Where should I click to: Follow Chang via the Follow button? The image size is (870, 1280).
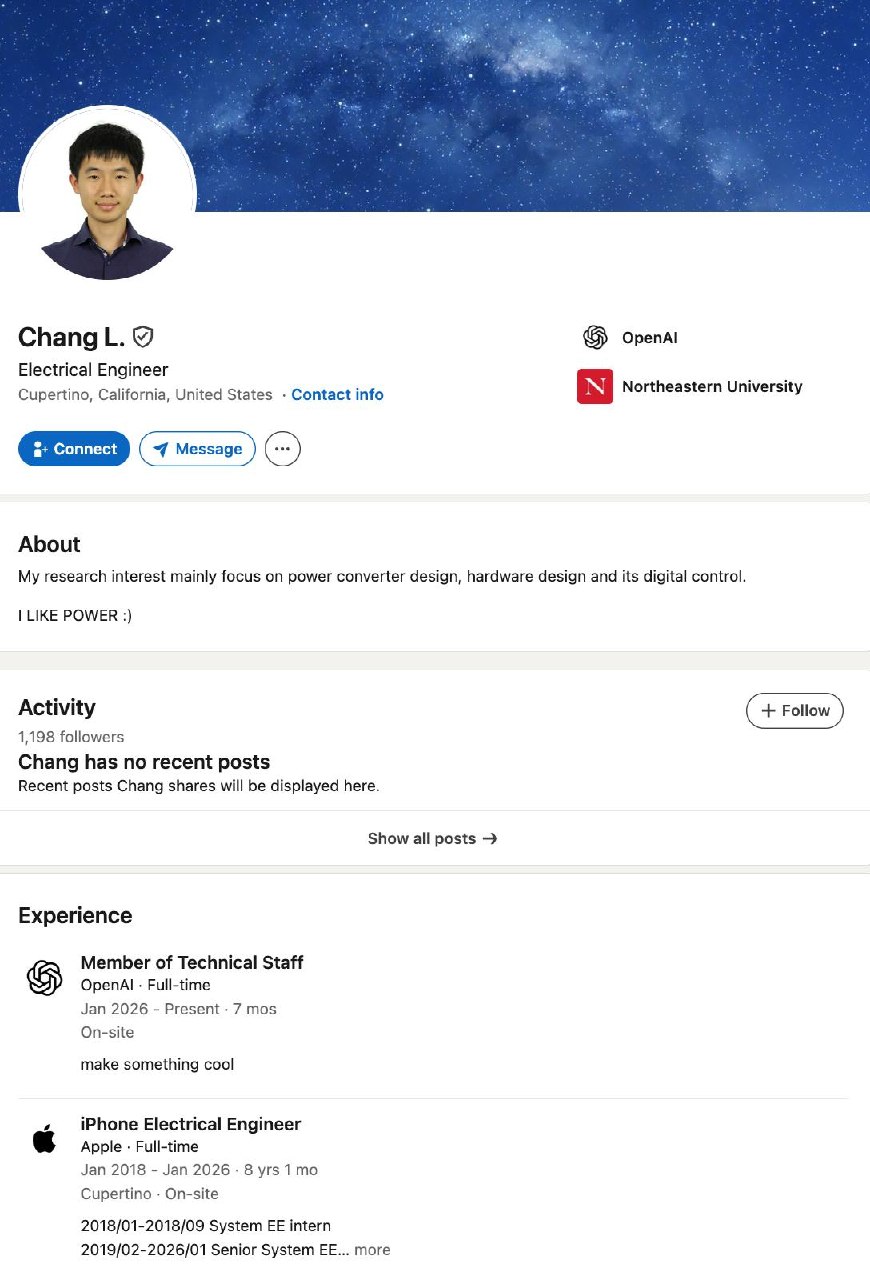coord(795,710)
